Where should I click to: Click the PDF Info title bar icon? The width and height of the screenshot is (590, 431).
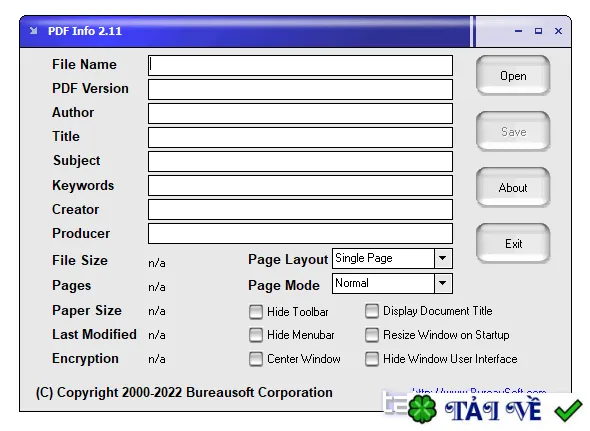click(x=33, y=31)
